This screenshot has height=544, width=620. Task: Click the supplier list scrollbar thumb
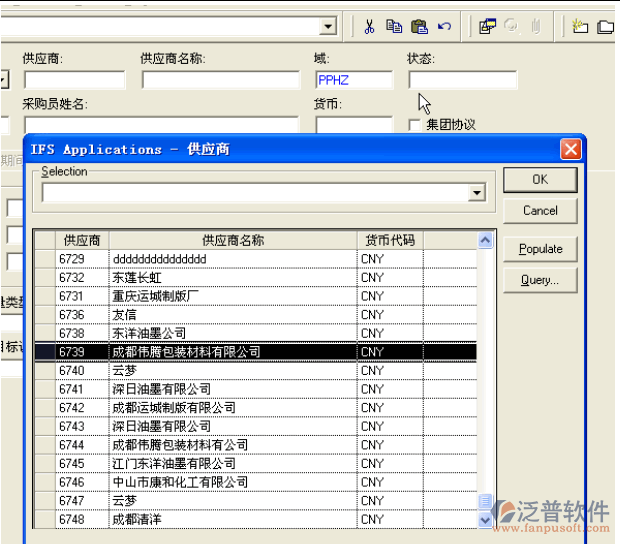tap(485, 501)
